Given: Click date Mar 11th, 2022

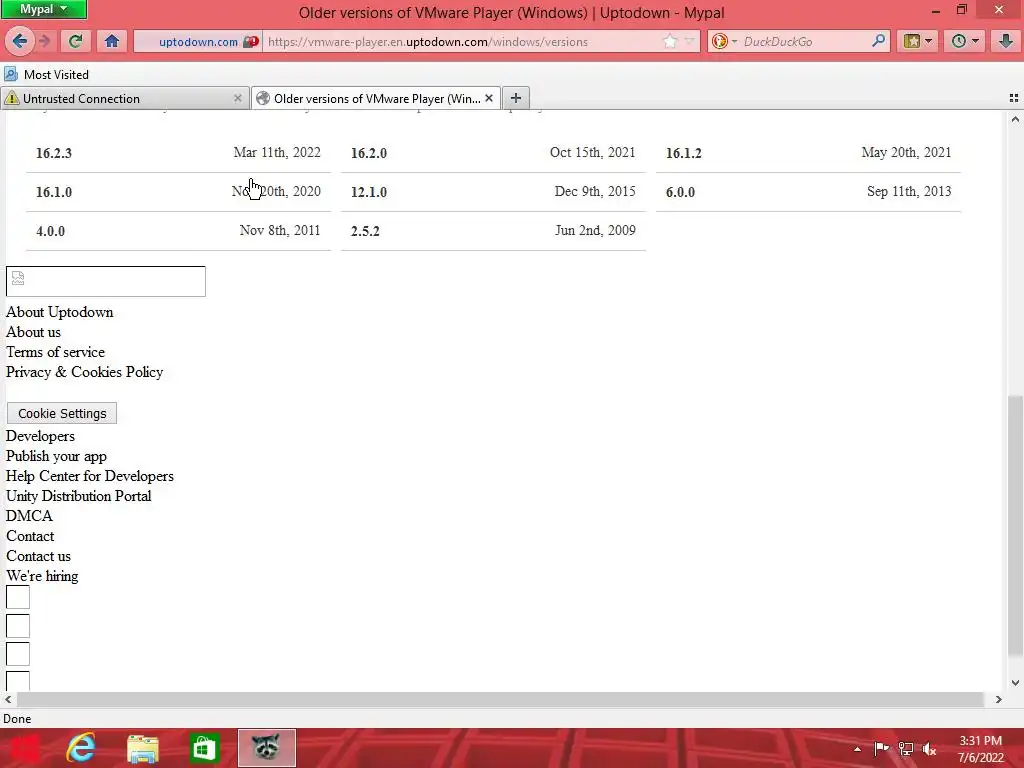Looking at the screenshot, I should pyautogui.click(x=277, y=152).
